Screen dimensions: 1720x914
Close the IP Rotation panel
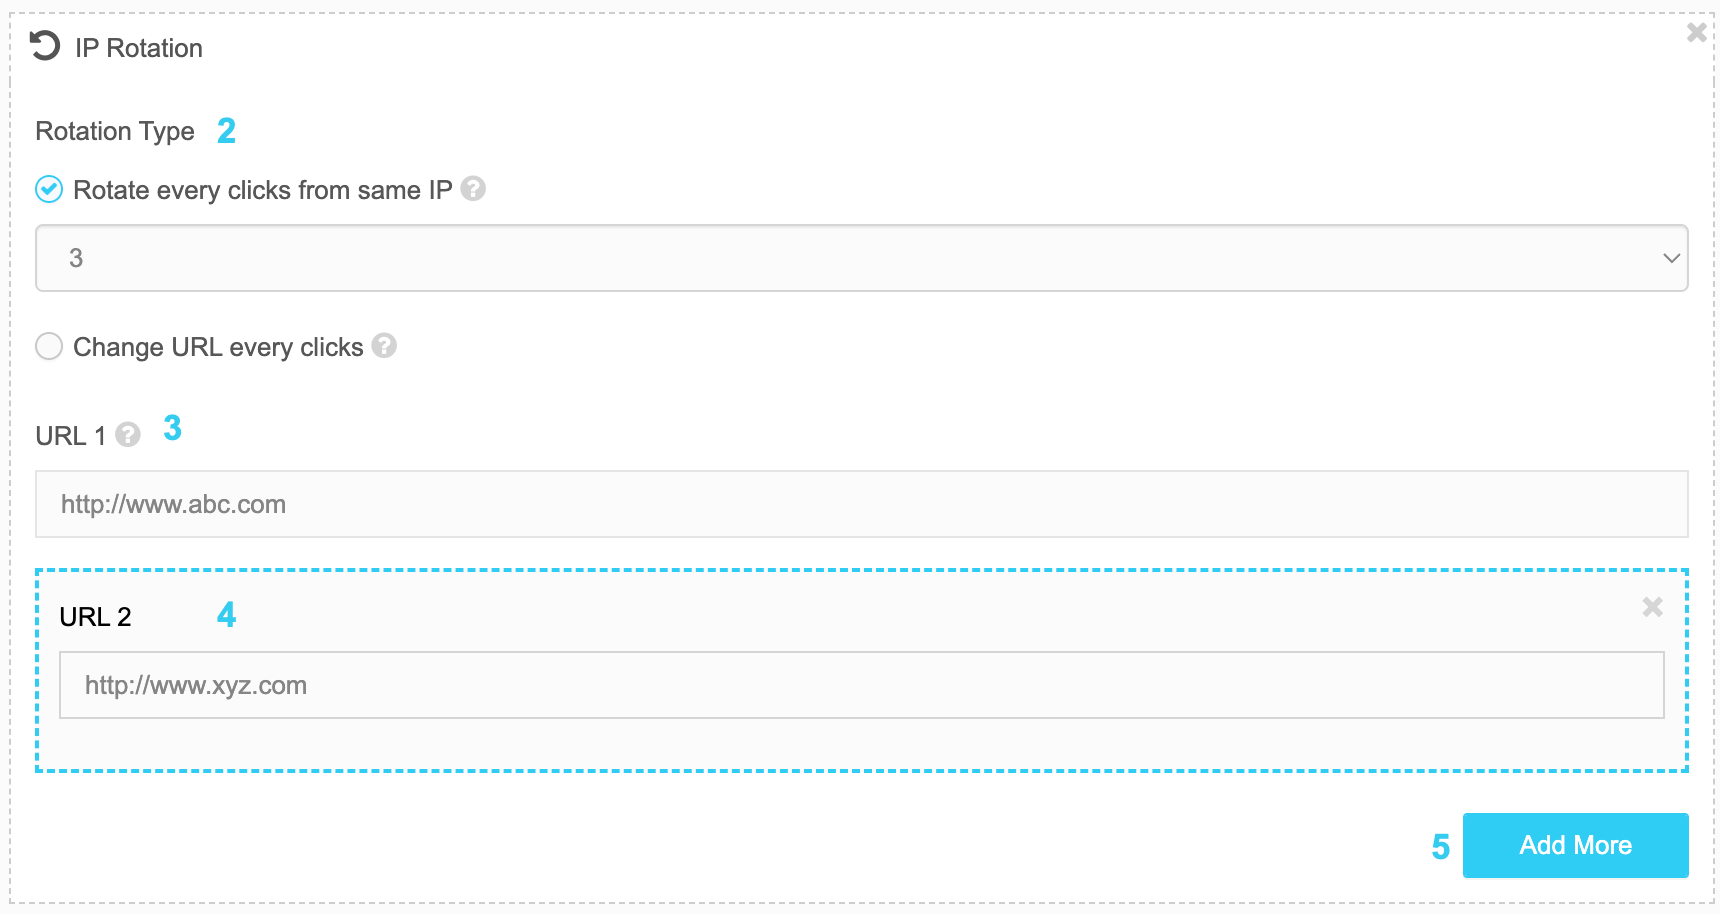[1696, 32]
